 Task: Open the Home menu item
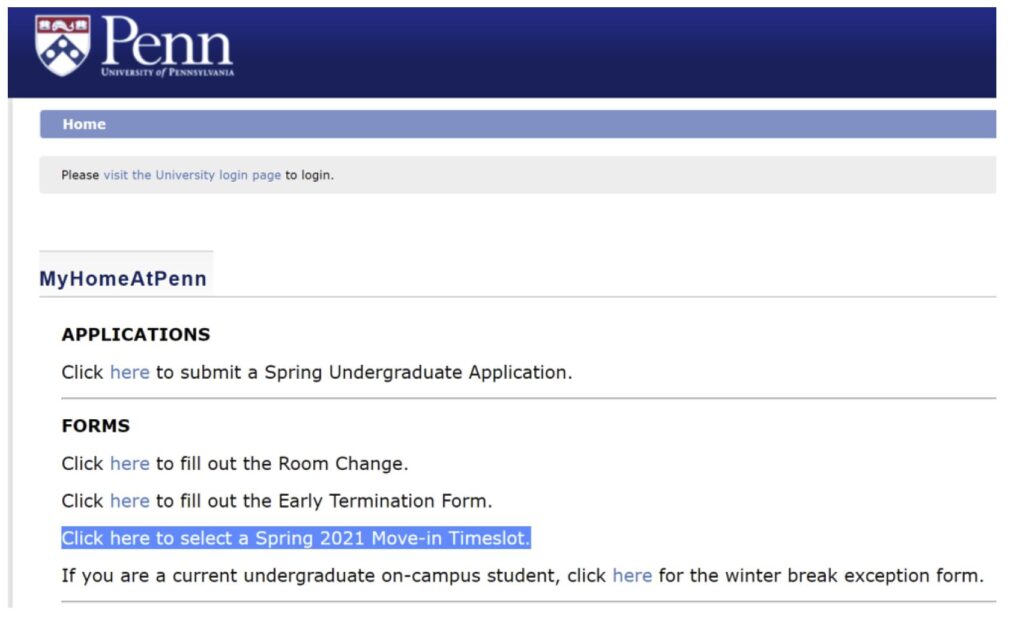coord(84,124)
